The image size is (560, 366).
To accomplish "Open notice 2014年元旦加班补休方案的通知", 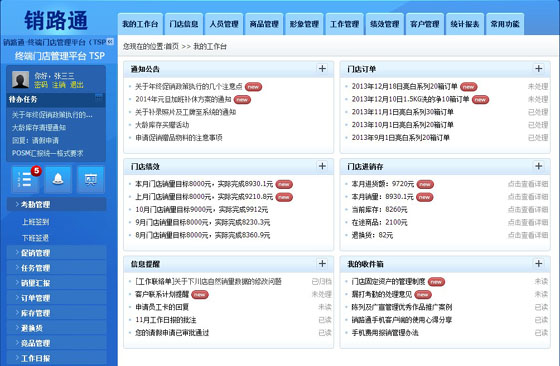I will click(x=183, y=99).
